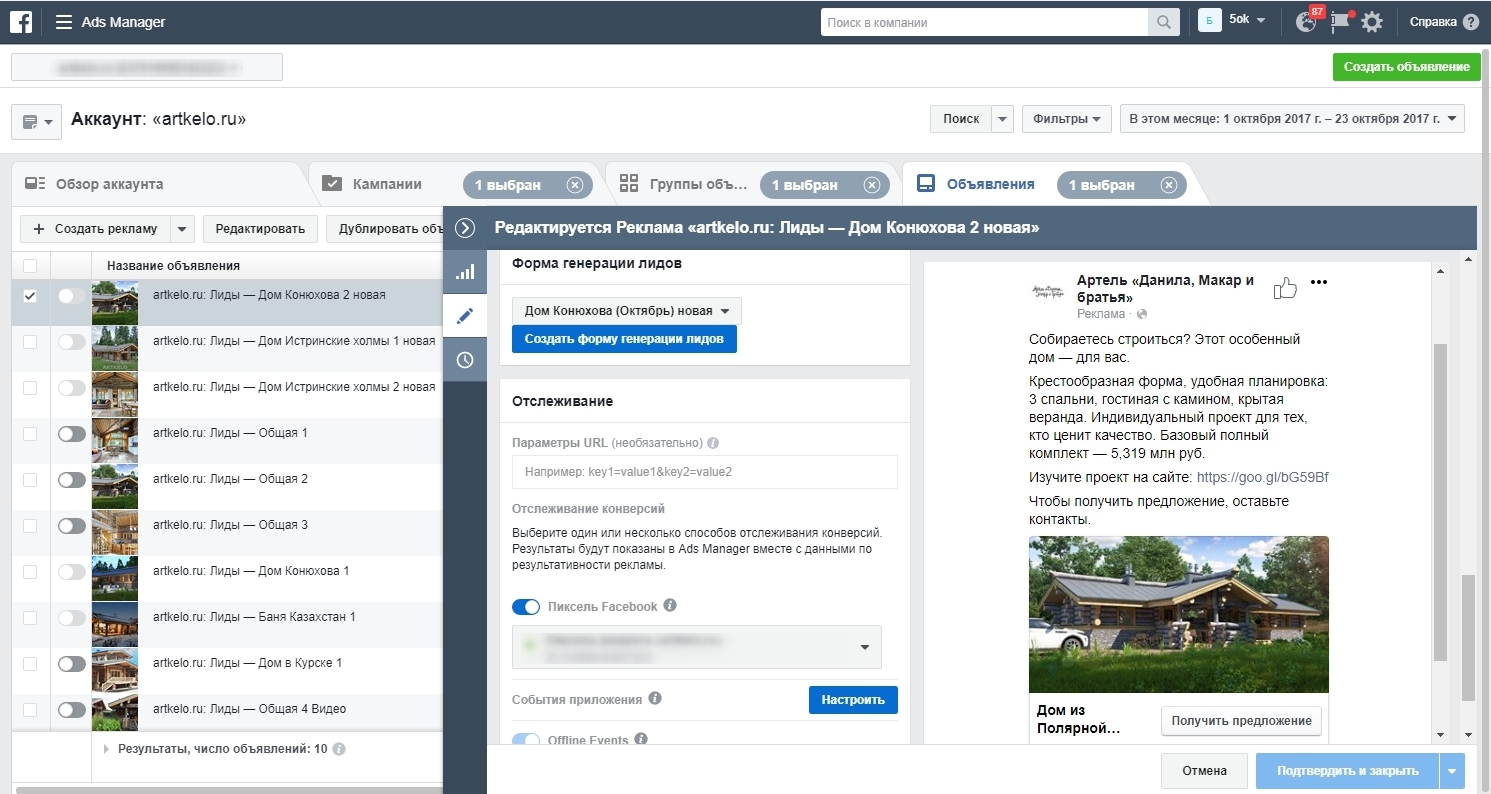The image size is (1491, 794).
Task: Check the Общая 1 ad checkbox
Action: [29, 433]
